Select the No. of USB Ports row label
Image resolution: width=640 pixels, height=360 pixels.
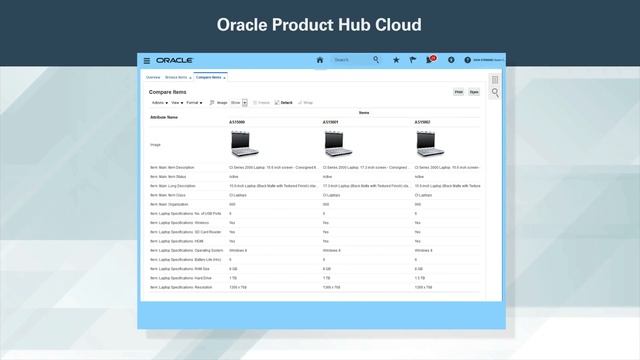point(186,214)
